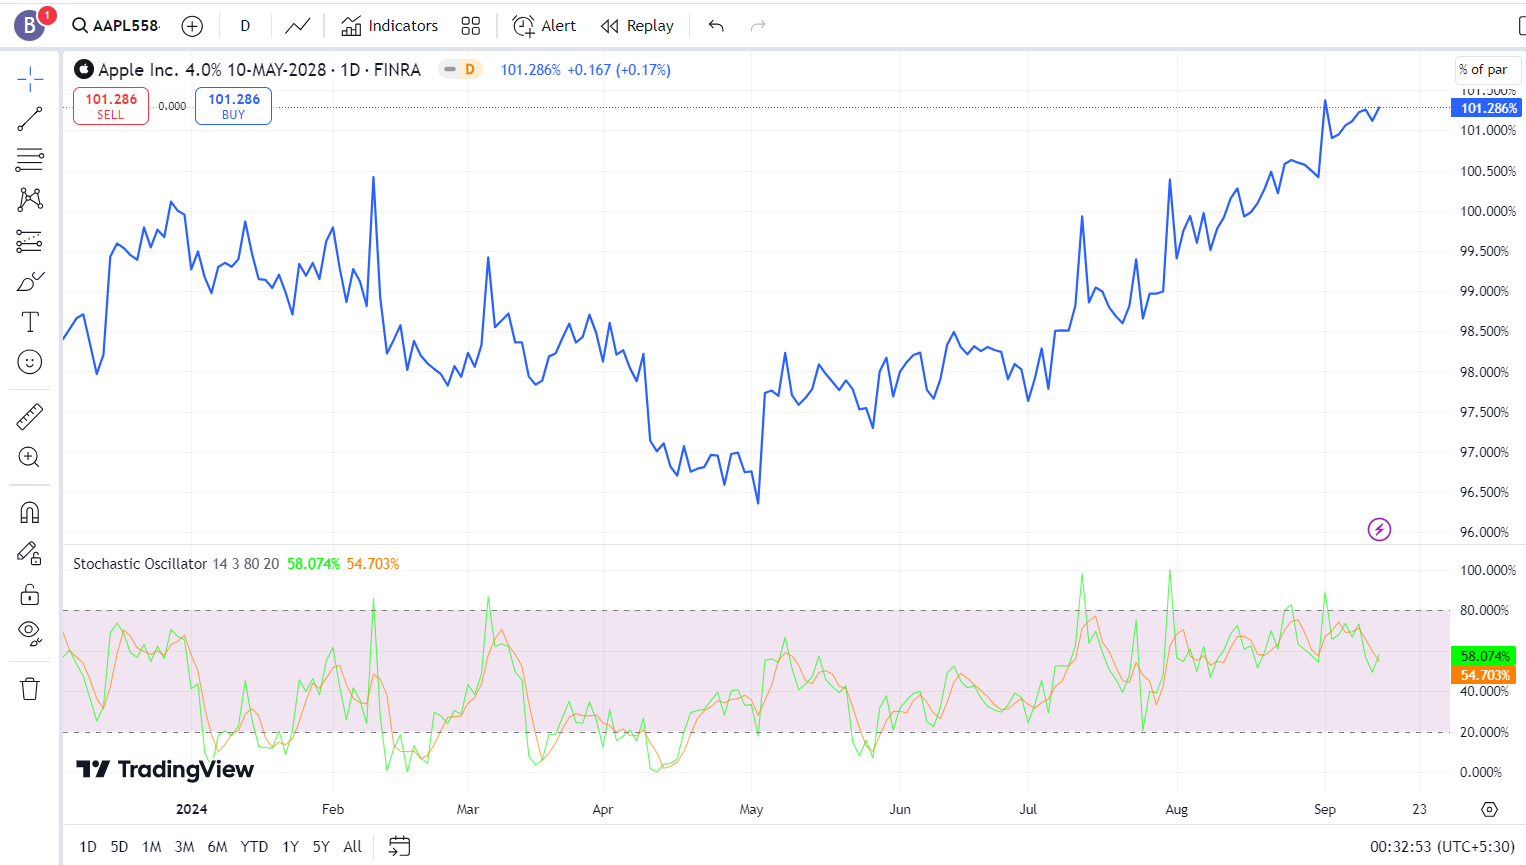Create an Alert
This screenshot has width=1526, height=865.
click(544, 26)
